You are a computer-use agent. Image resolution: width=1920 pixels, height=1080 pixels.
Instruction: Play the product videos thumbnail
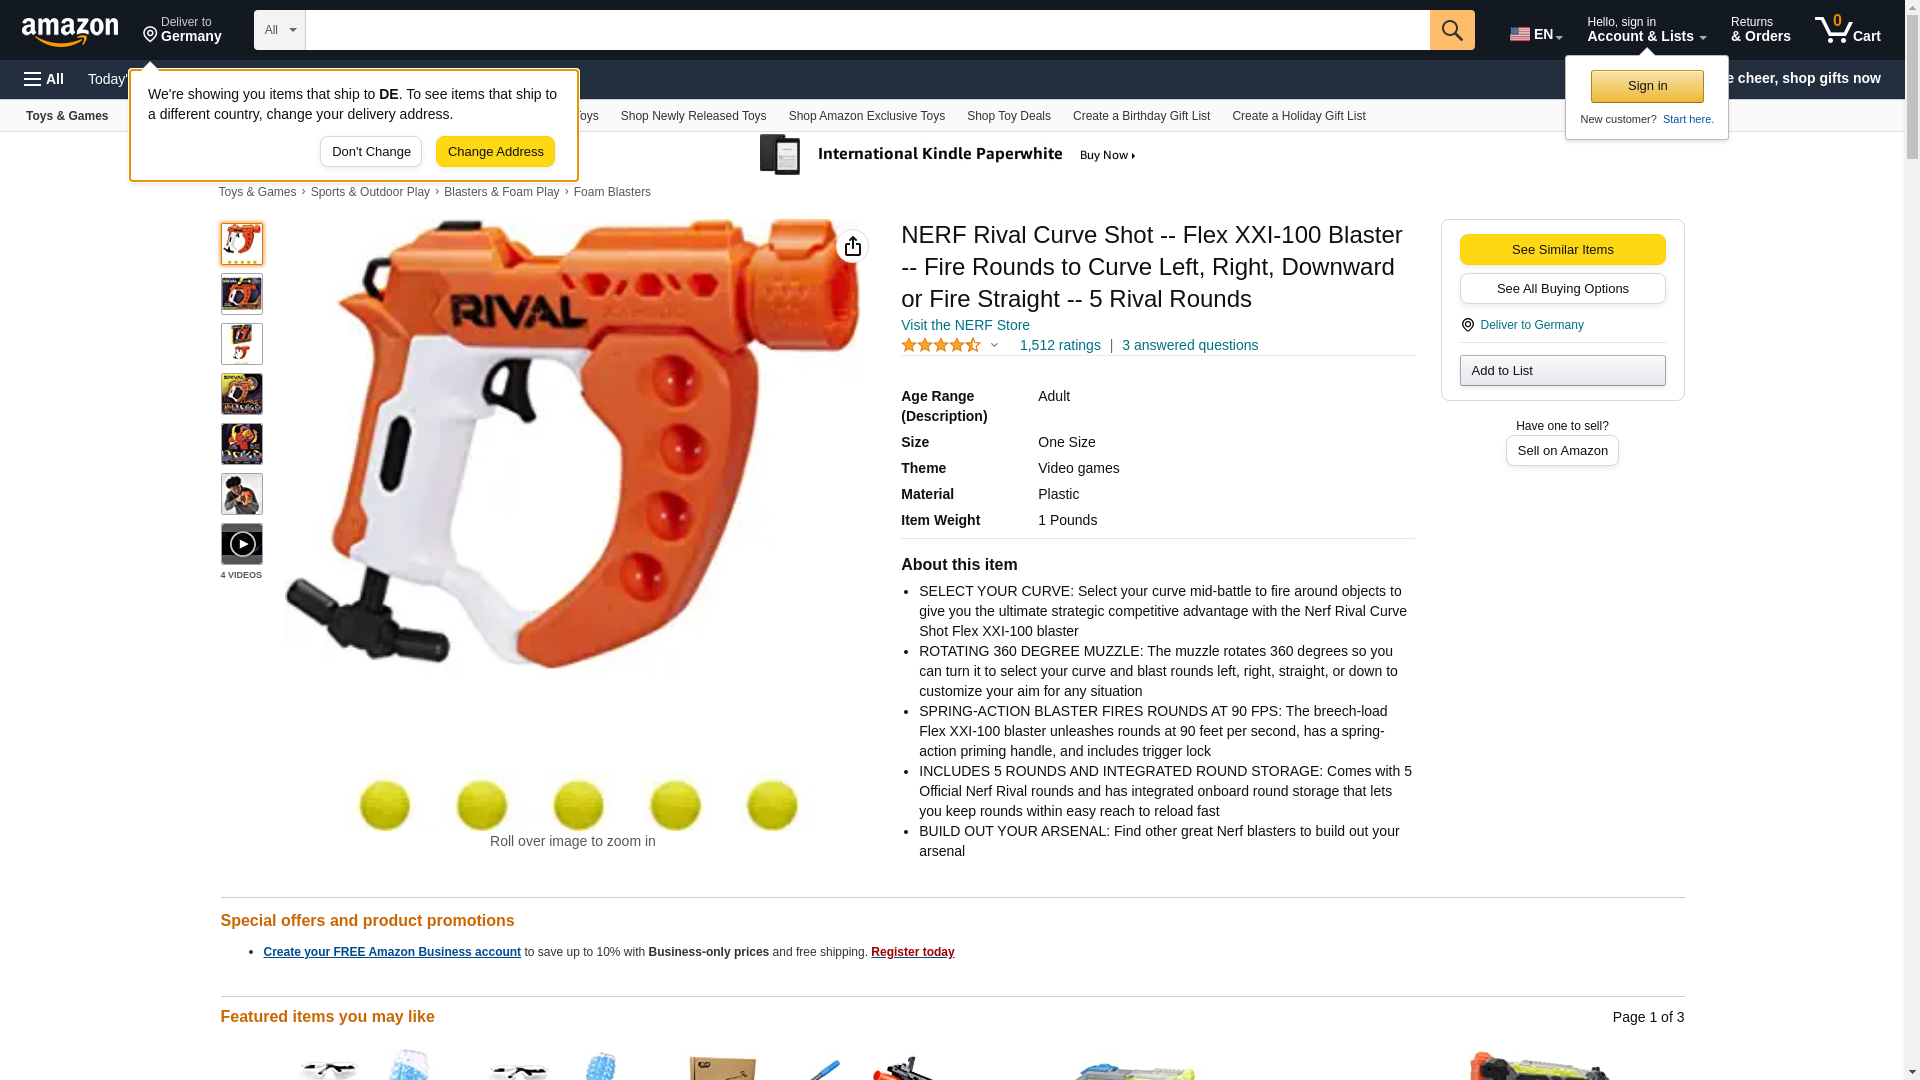pyautogui.click(x=242, y=544)
